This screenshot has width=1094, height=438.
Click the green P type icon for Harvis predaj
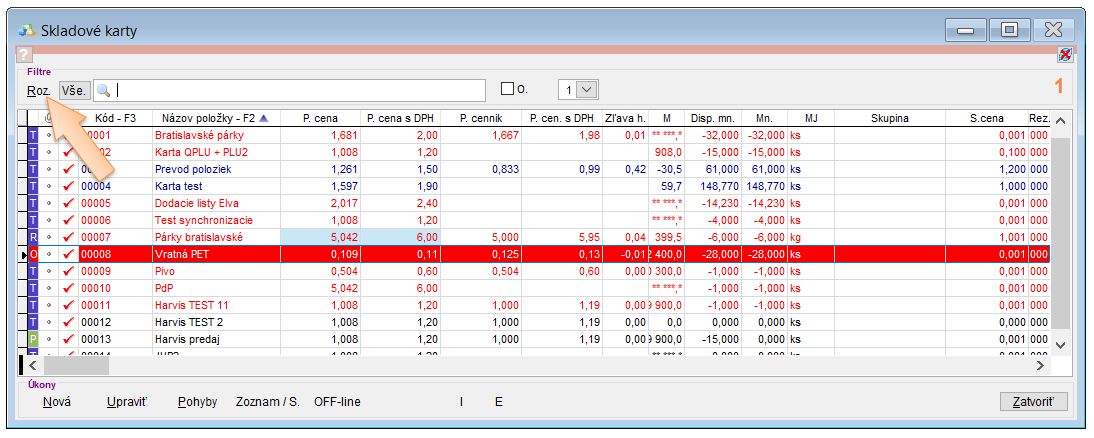33,339
